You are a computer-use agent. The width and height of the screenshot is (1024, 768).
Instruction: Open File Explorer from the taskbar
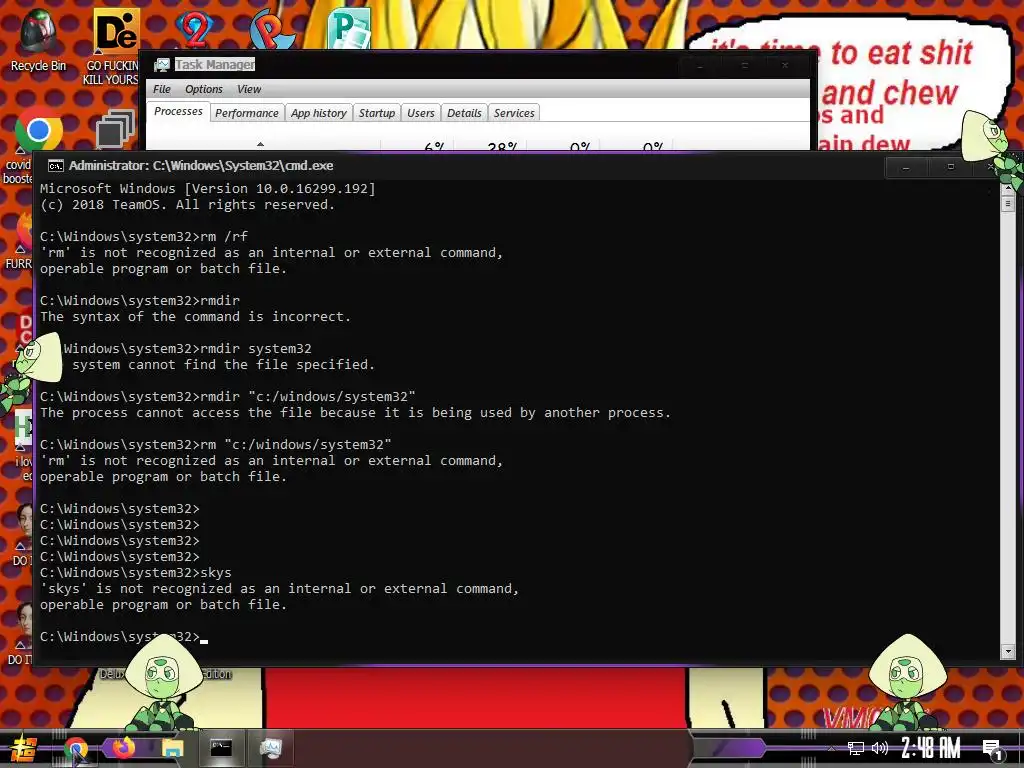[172, 748]
